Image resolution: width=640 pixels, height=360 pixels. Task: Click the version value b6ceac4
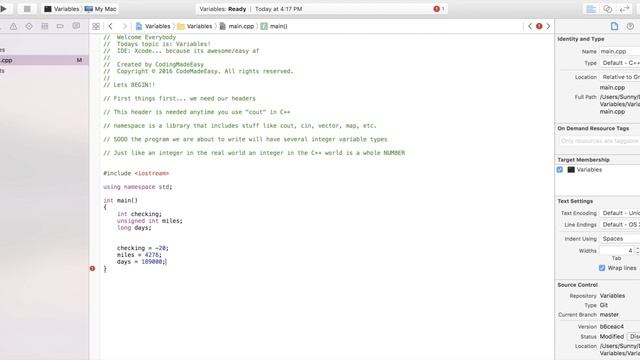tap(611, 327)
